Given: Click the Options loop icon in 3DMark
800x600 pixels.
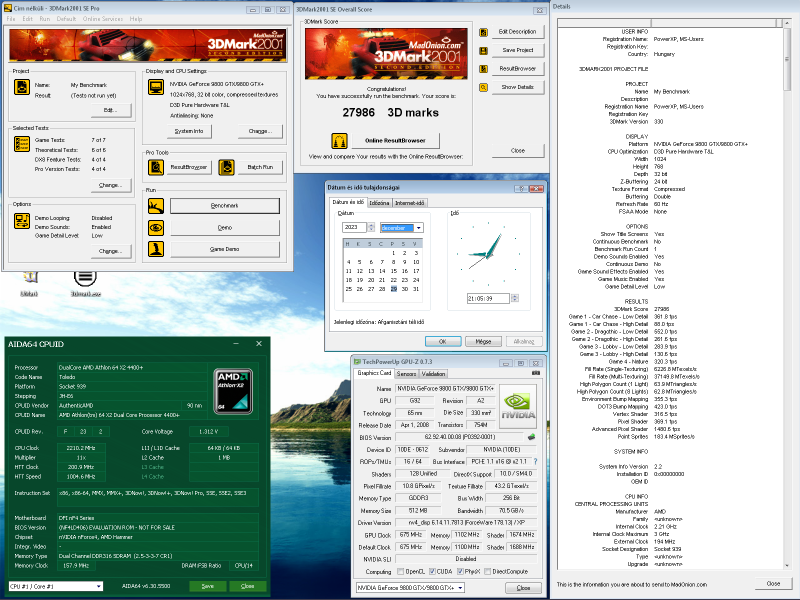Looking at the screenshot, I should click(21, 221).
